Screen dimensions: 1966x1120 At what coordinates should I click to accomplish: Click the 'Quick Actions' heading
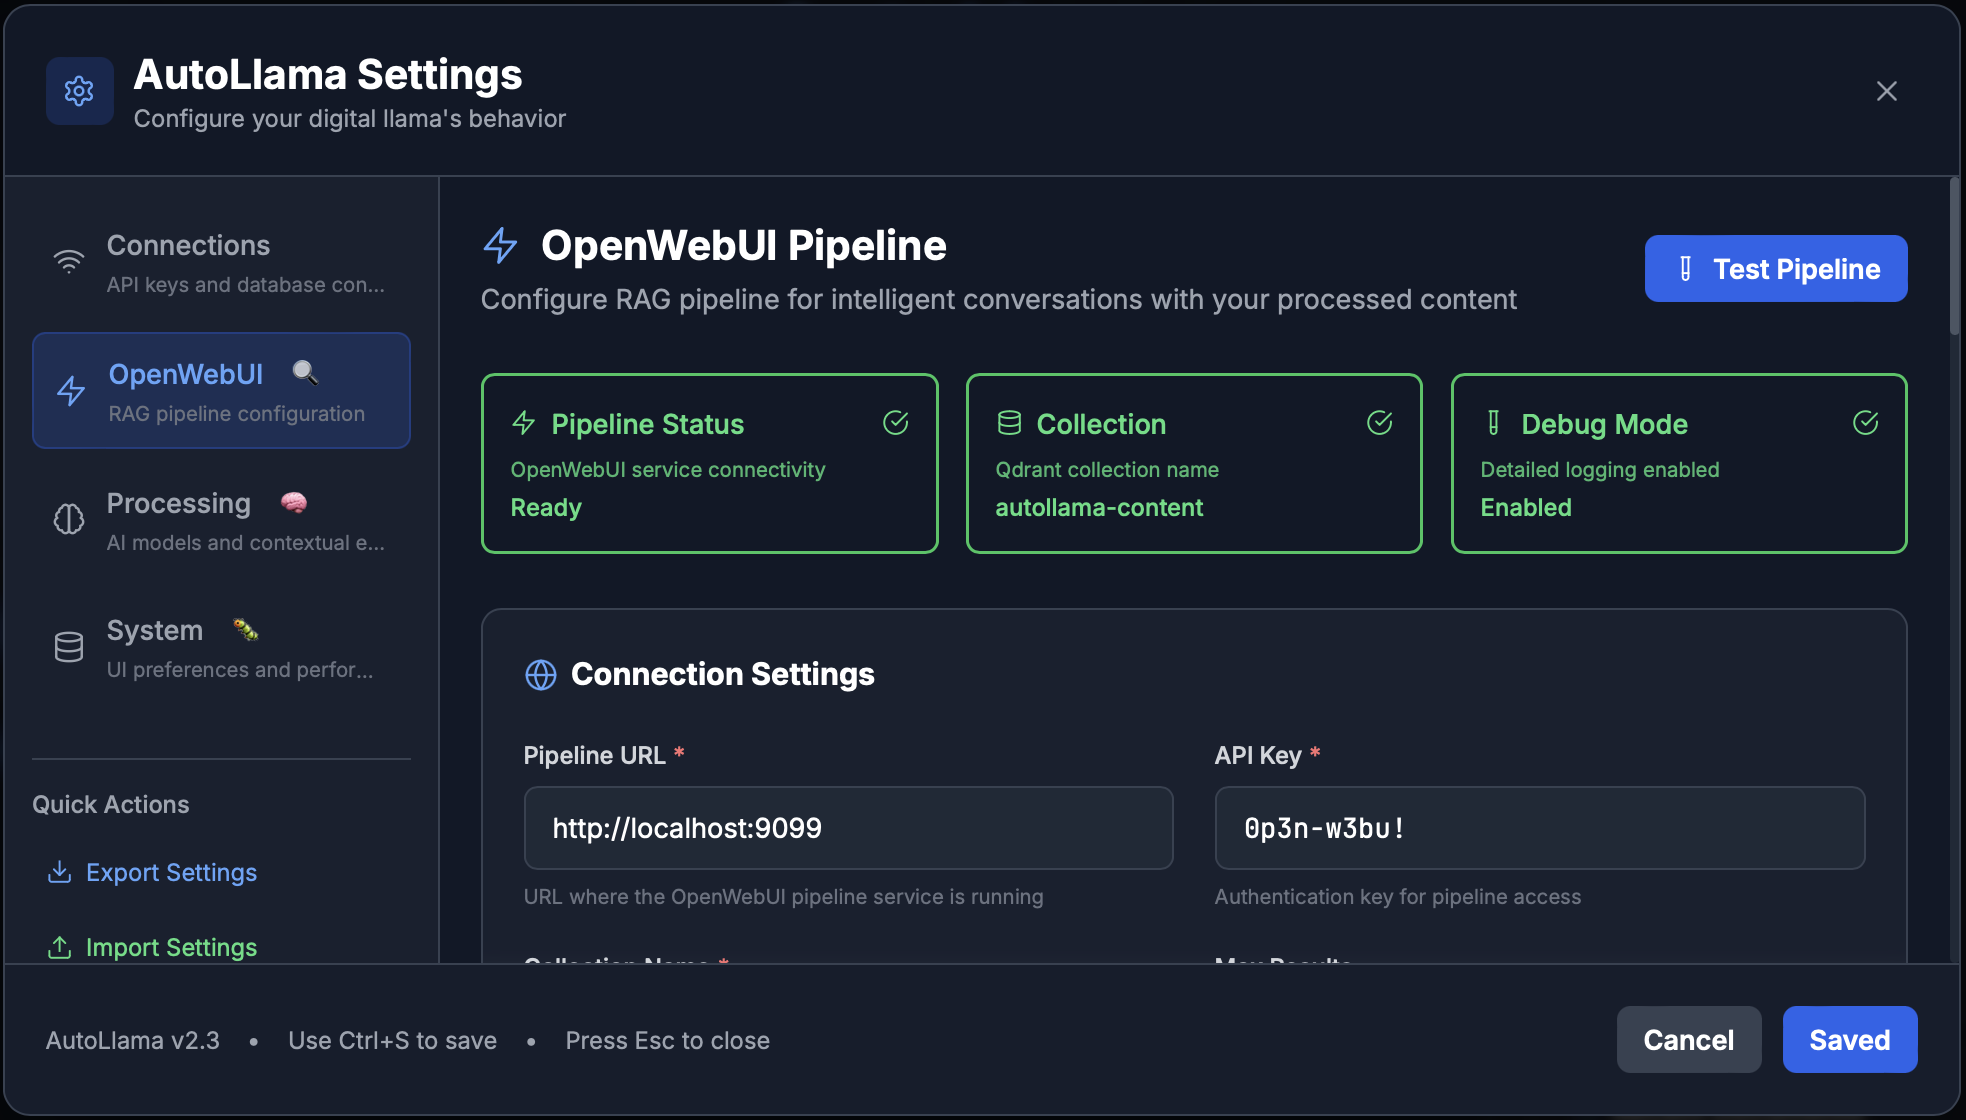point(111,804)
